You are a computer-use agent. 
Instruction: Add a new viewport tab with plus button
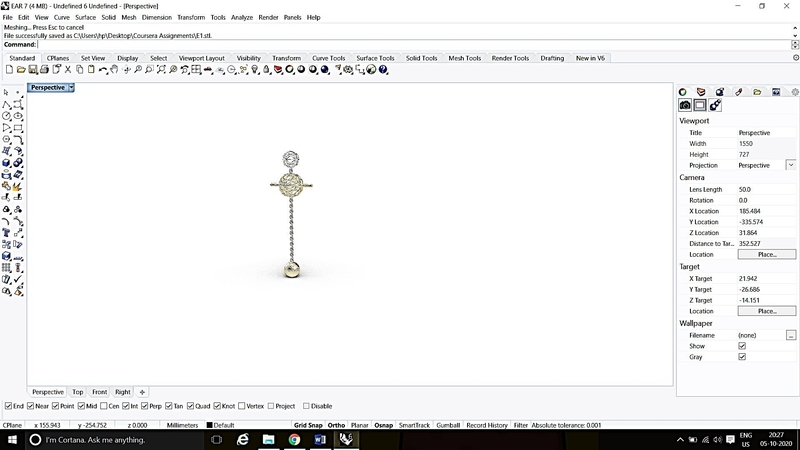142,392
